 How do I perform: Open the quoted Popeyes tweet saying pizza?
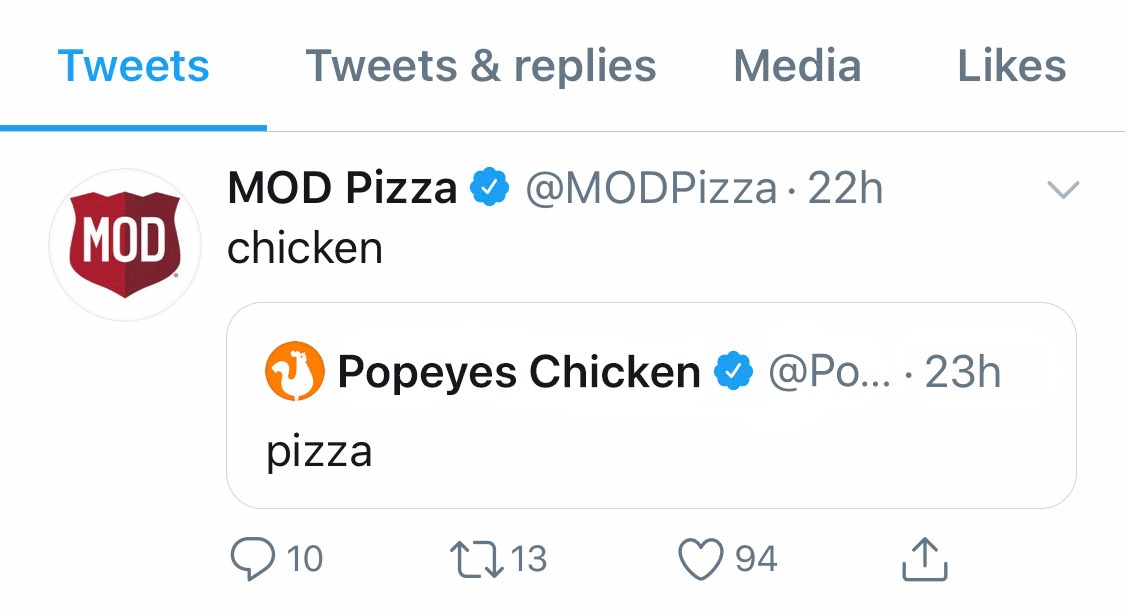650,452
